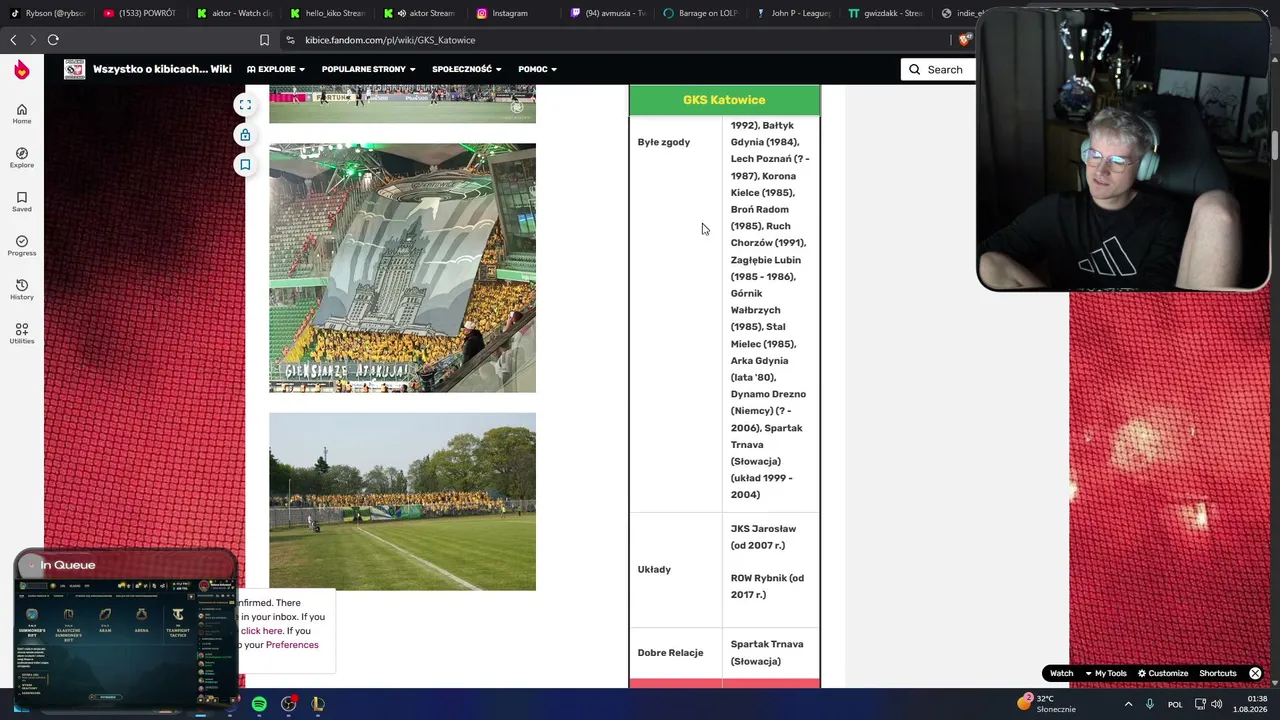Expand the EXPLORE dropdown menu
This screenshot has height=720, width=1280.
(x=276, y=69)
